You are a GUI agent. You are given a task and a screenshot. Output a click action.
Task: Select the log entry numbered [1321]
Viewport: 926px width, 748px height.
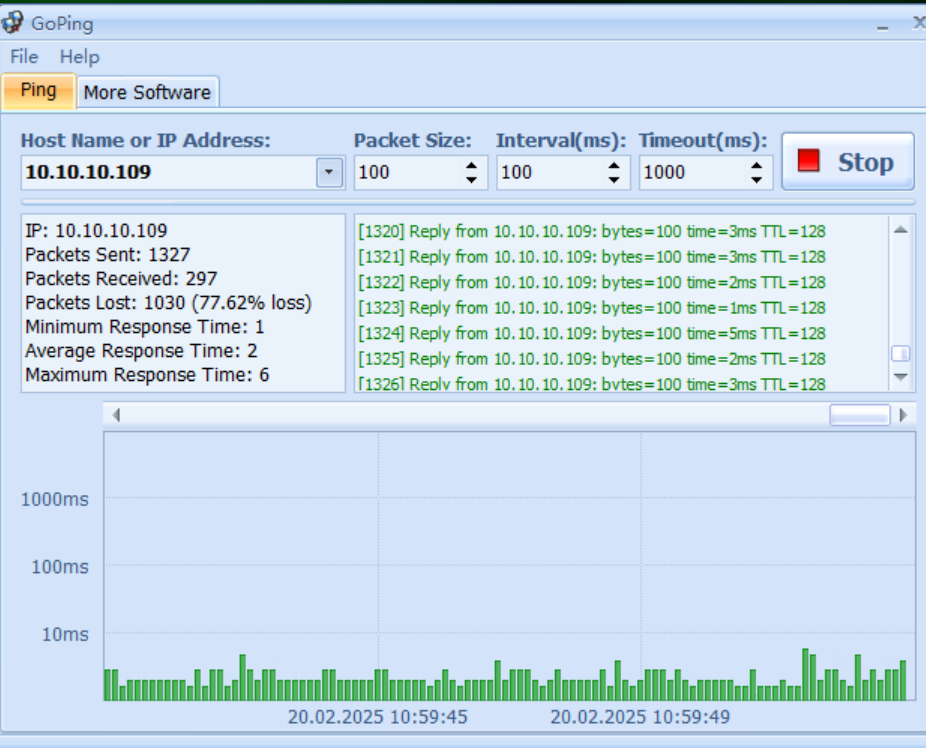click(x=592, y=257)
